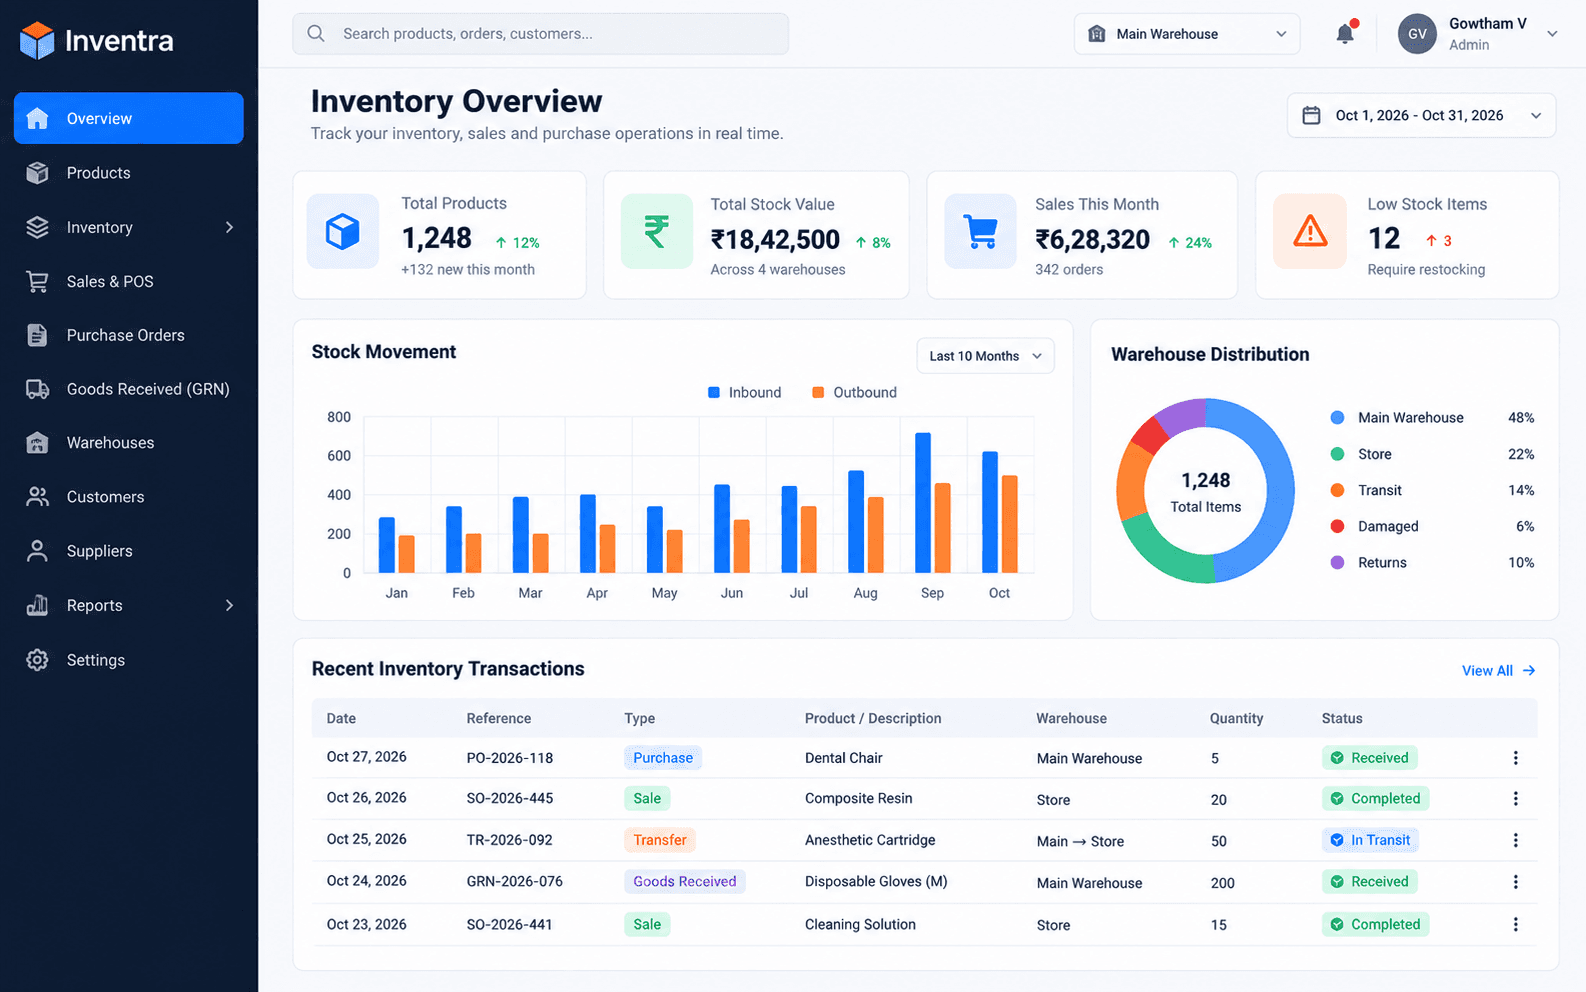Open the Main Warehouse dropdown
Viewport: 1586px width, 992px height.
point(1187,33)
